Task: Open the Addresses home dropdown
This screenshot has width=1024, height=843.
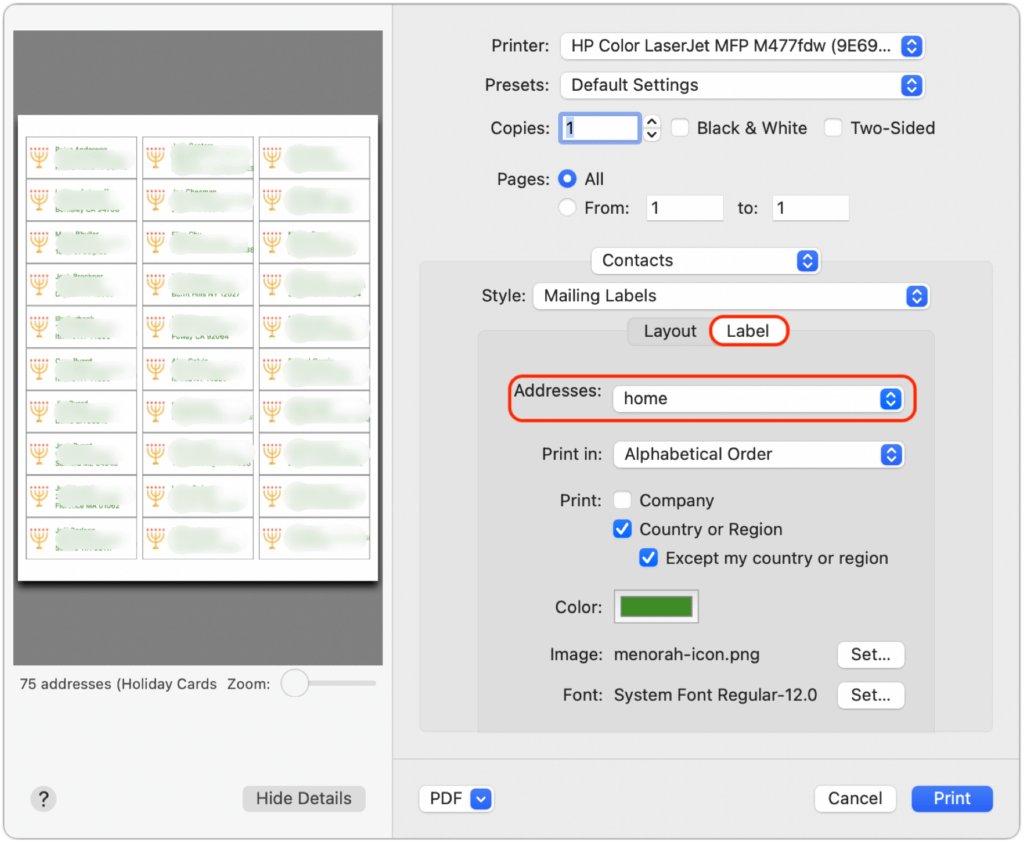Action: [758, 398]
